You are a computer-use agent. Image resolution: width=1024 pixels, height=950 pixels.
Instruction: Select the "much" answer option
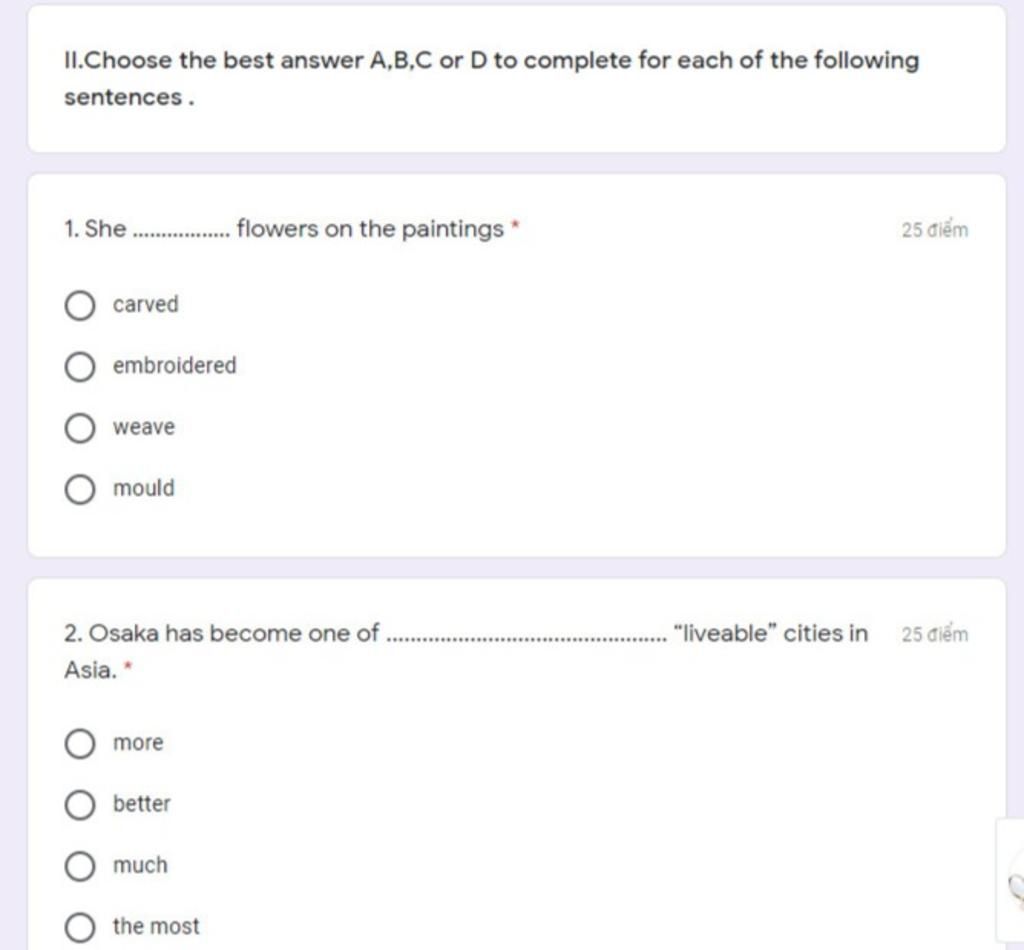coord(80,866)
